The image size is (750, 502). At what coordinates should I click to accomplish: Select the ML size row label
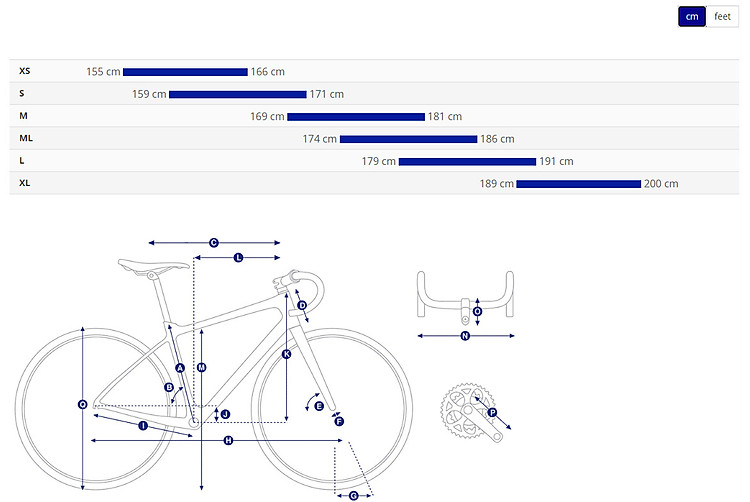26,138
